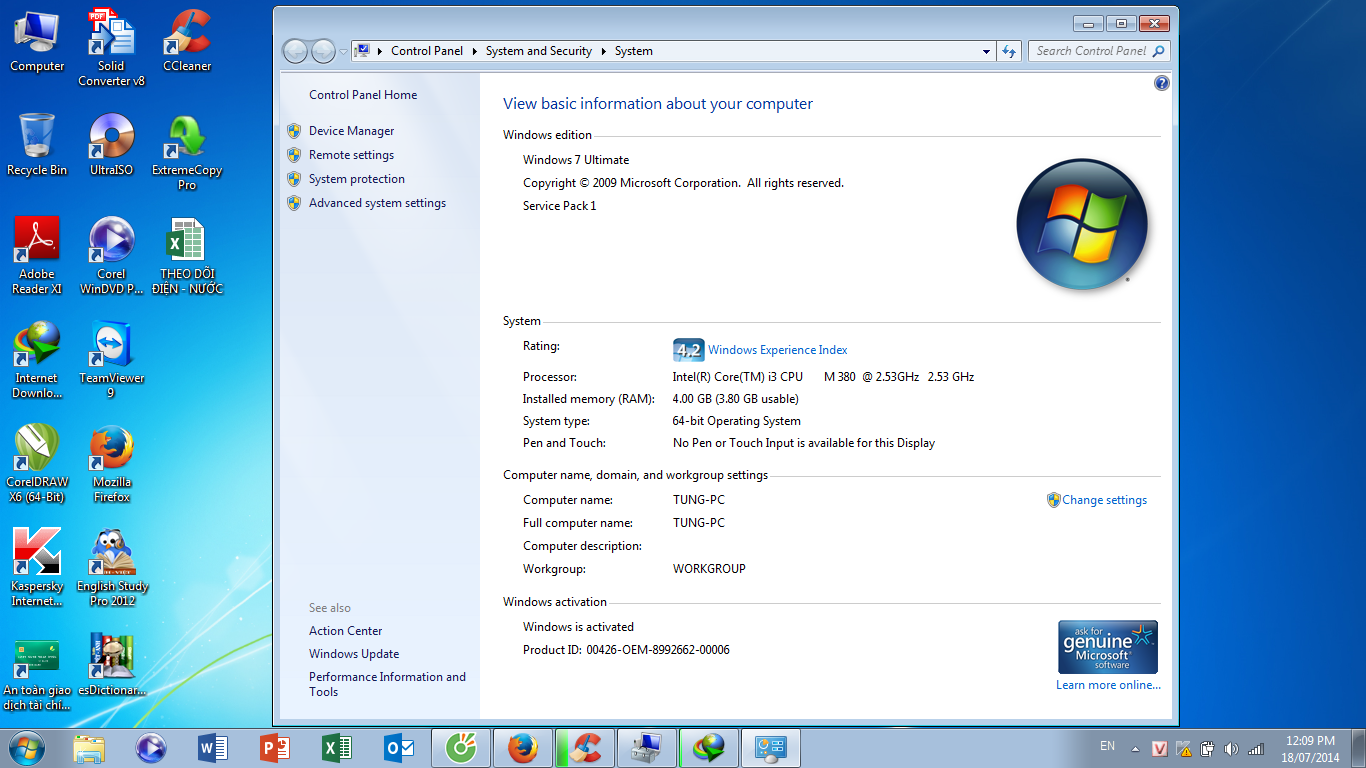The image size is (1366, 768).
Task: Open Windows Experience Index link
Action: pyautogui.click(x=777, y=350)
